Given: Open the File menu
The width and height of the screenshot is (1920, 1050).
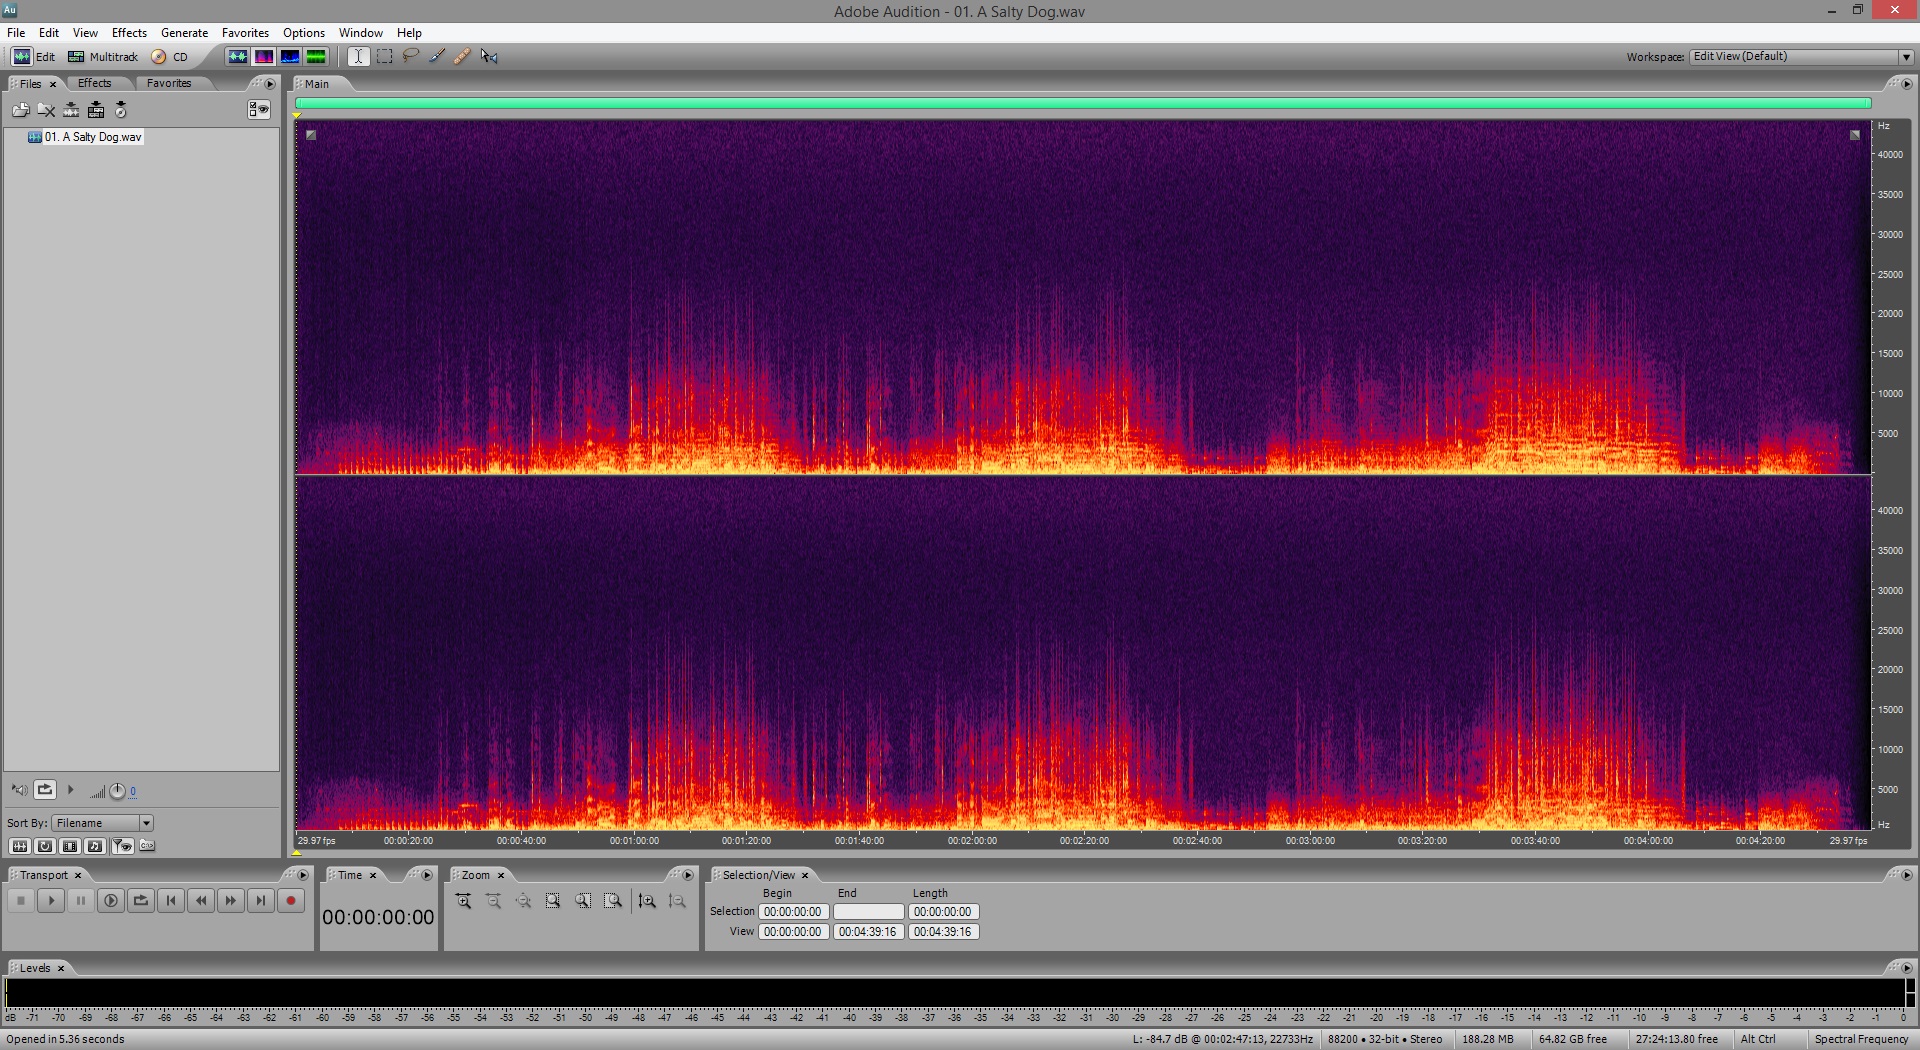Looking at the screenshot, I should [x=16, y=33].
